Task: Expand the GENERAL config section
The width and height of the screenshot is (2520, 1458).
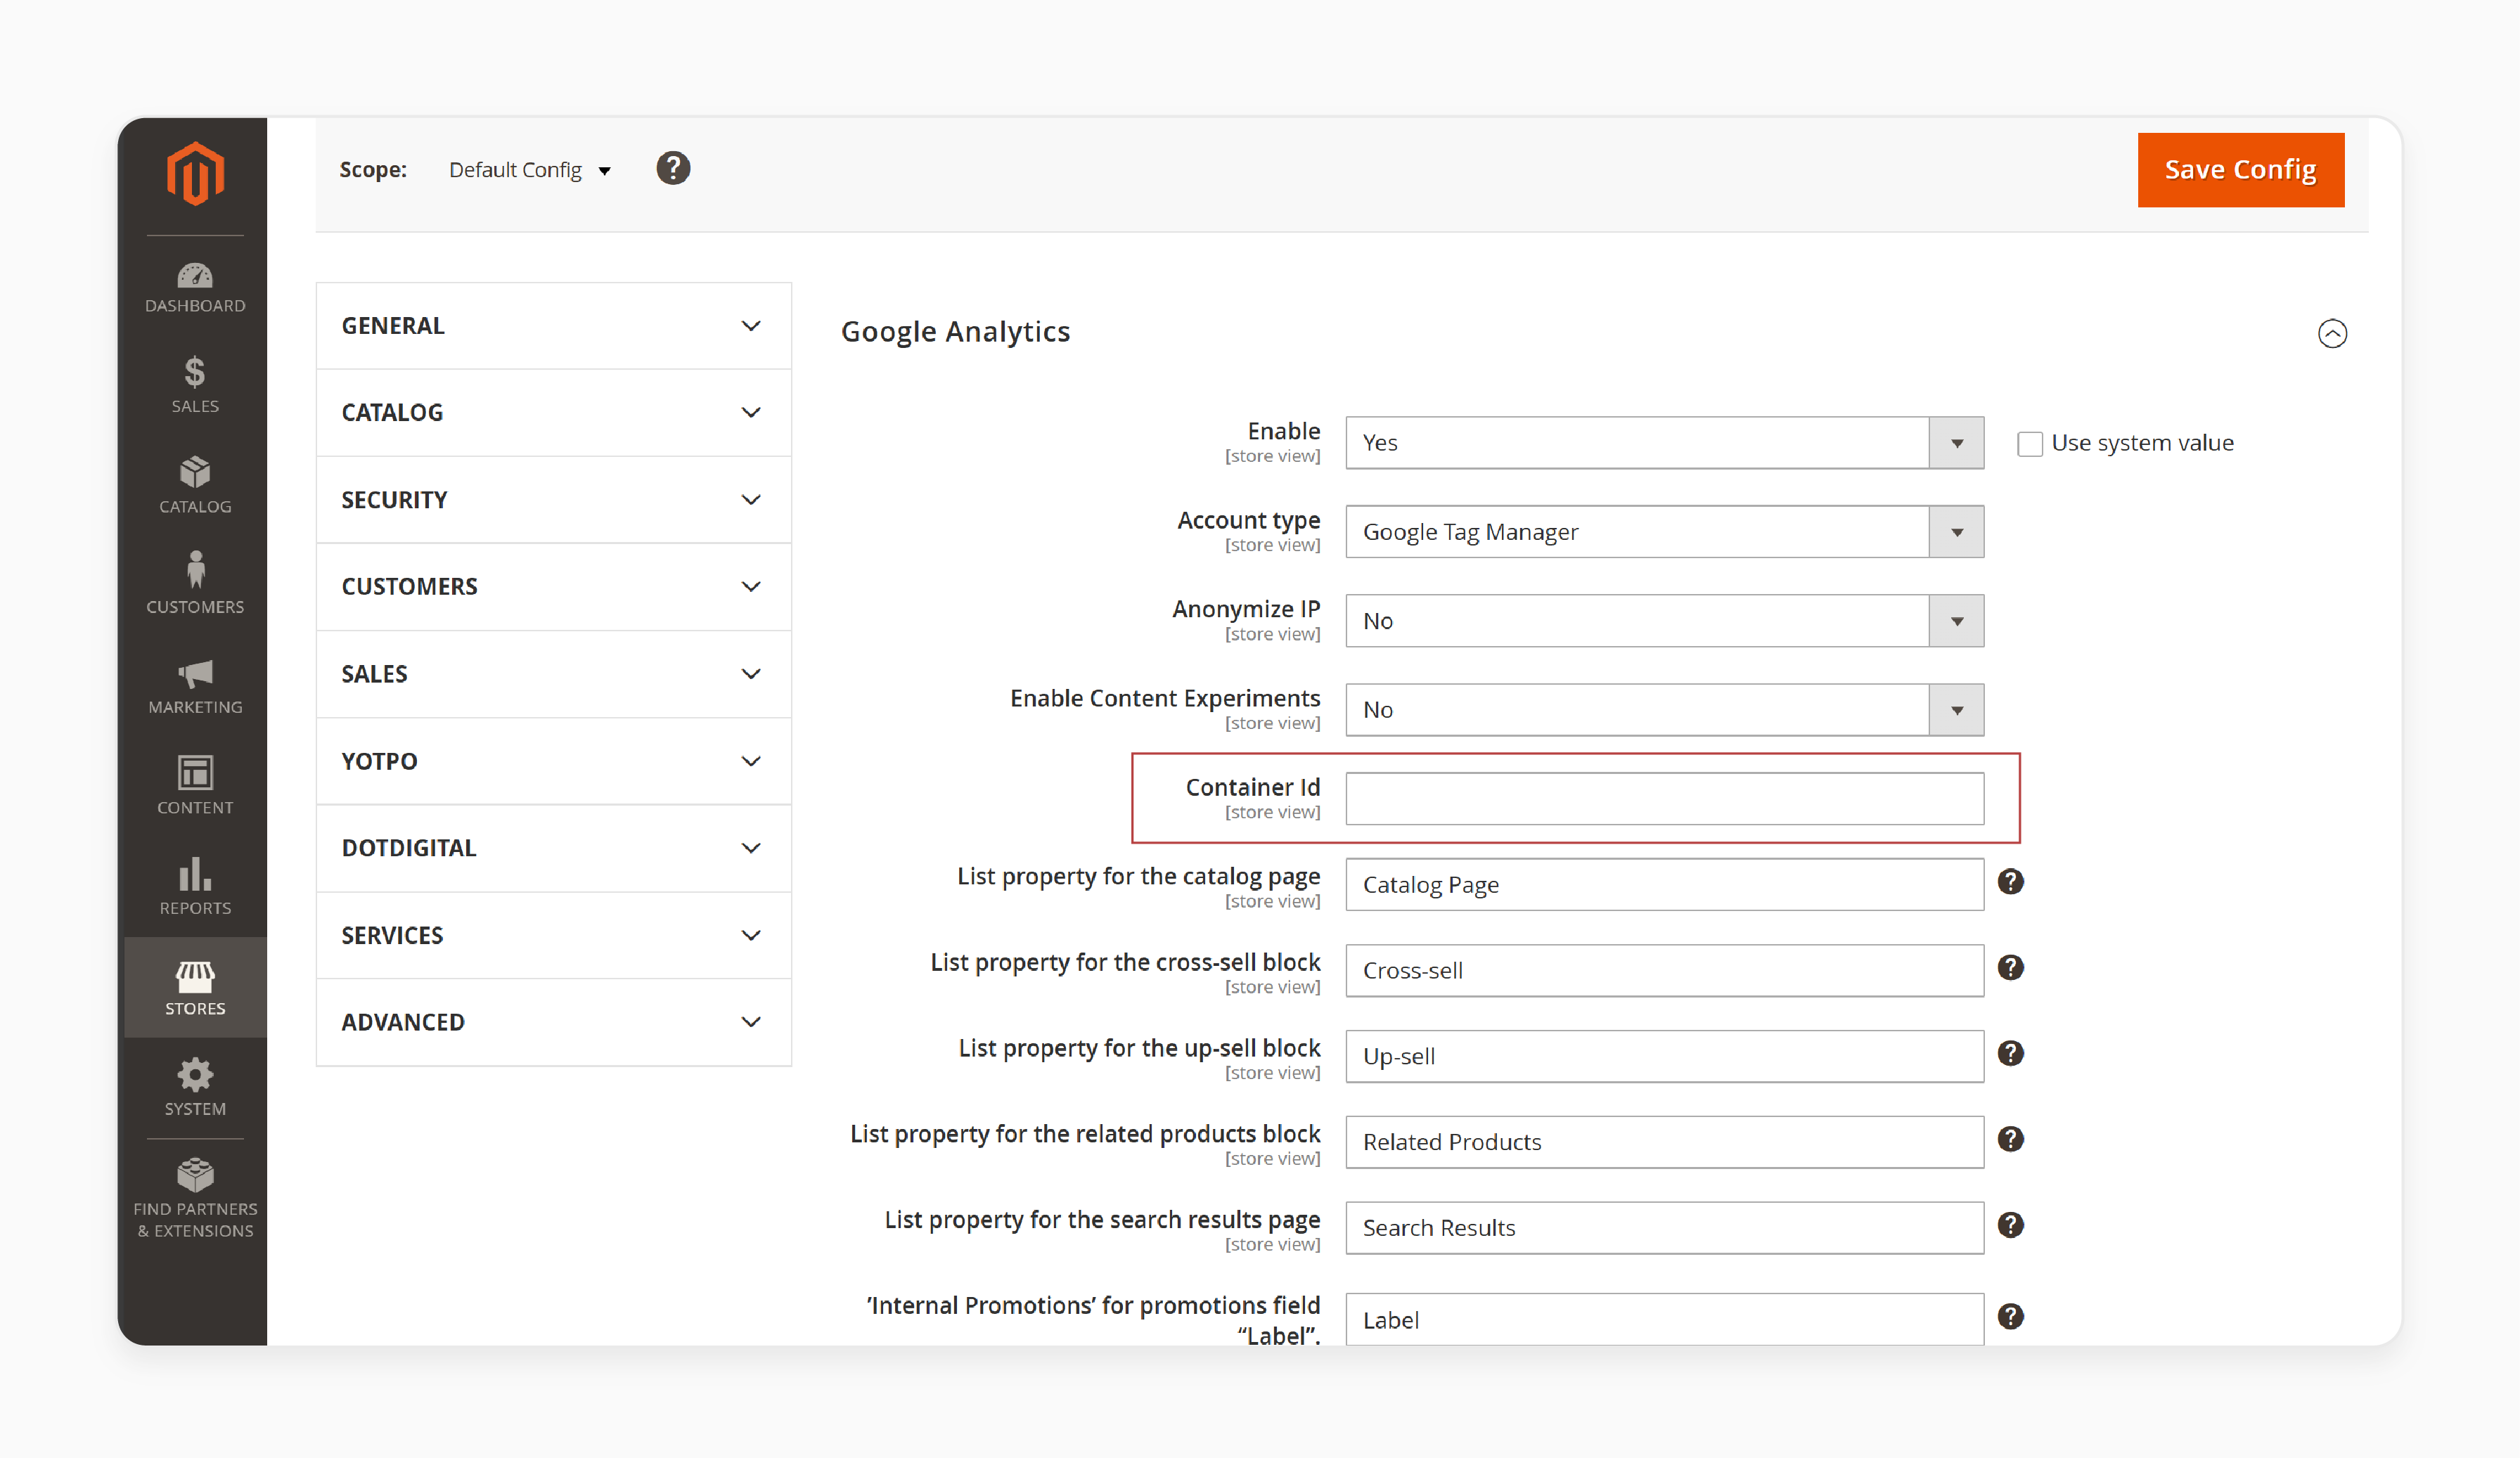Action: coord(554,326)
